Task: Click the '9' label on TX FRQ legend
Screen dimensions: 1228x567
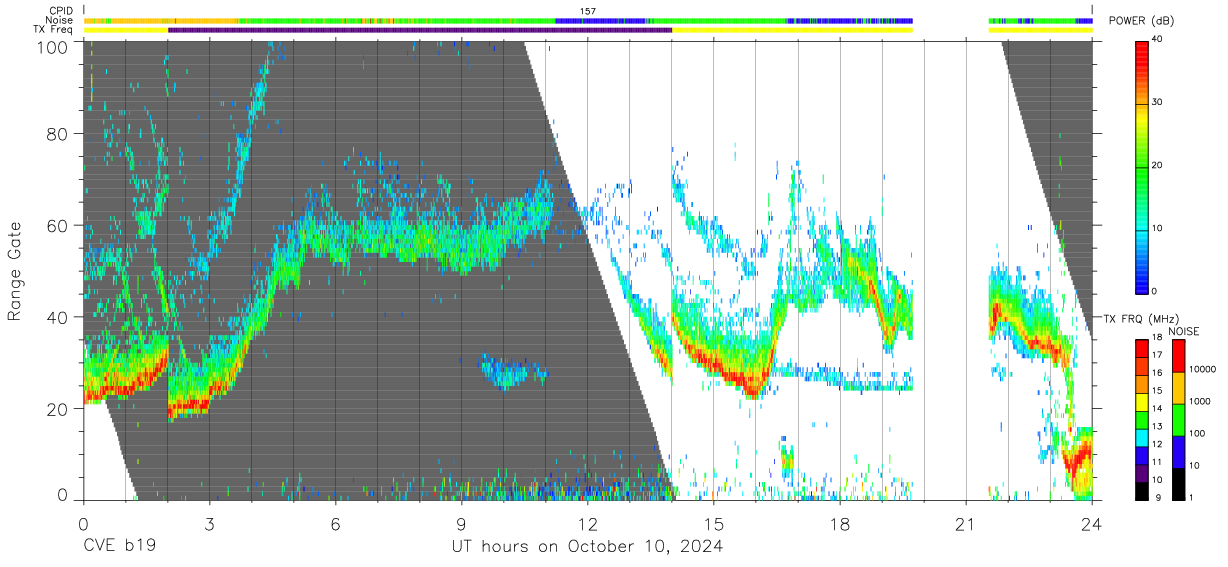Action: point(1160,497)
